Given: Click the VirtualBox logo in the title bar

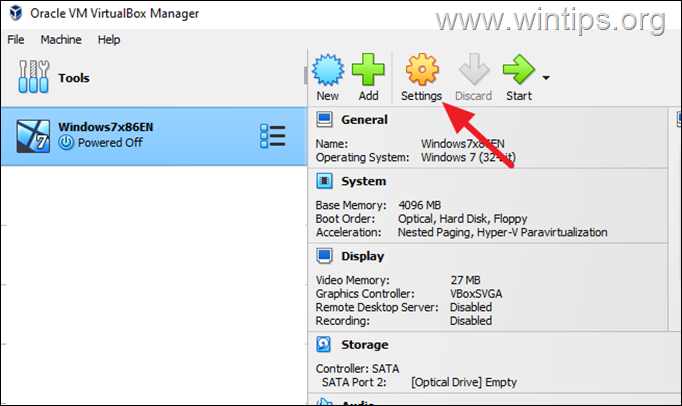Looking at the screenshot, I should [16, 13].
